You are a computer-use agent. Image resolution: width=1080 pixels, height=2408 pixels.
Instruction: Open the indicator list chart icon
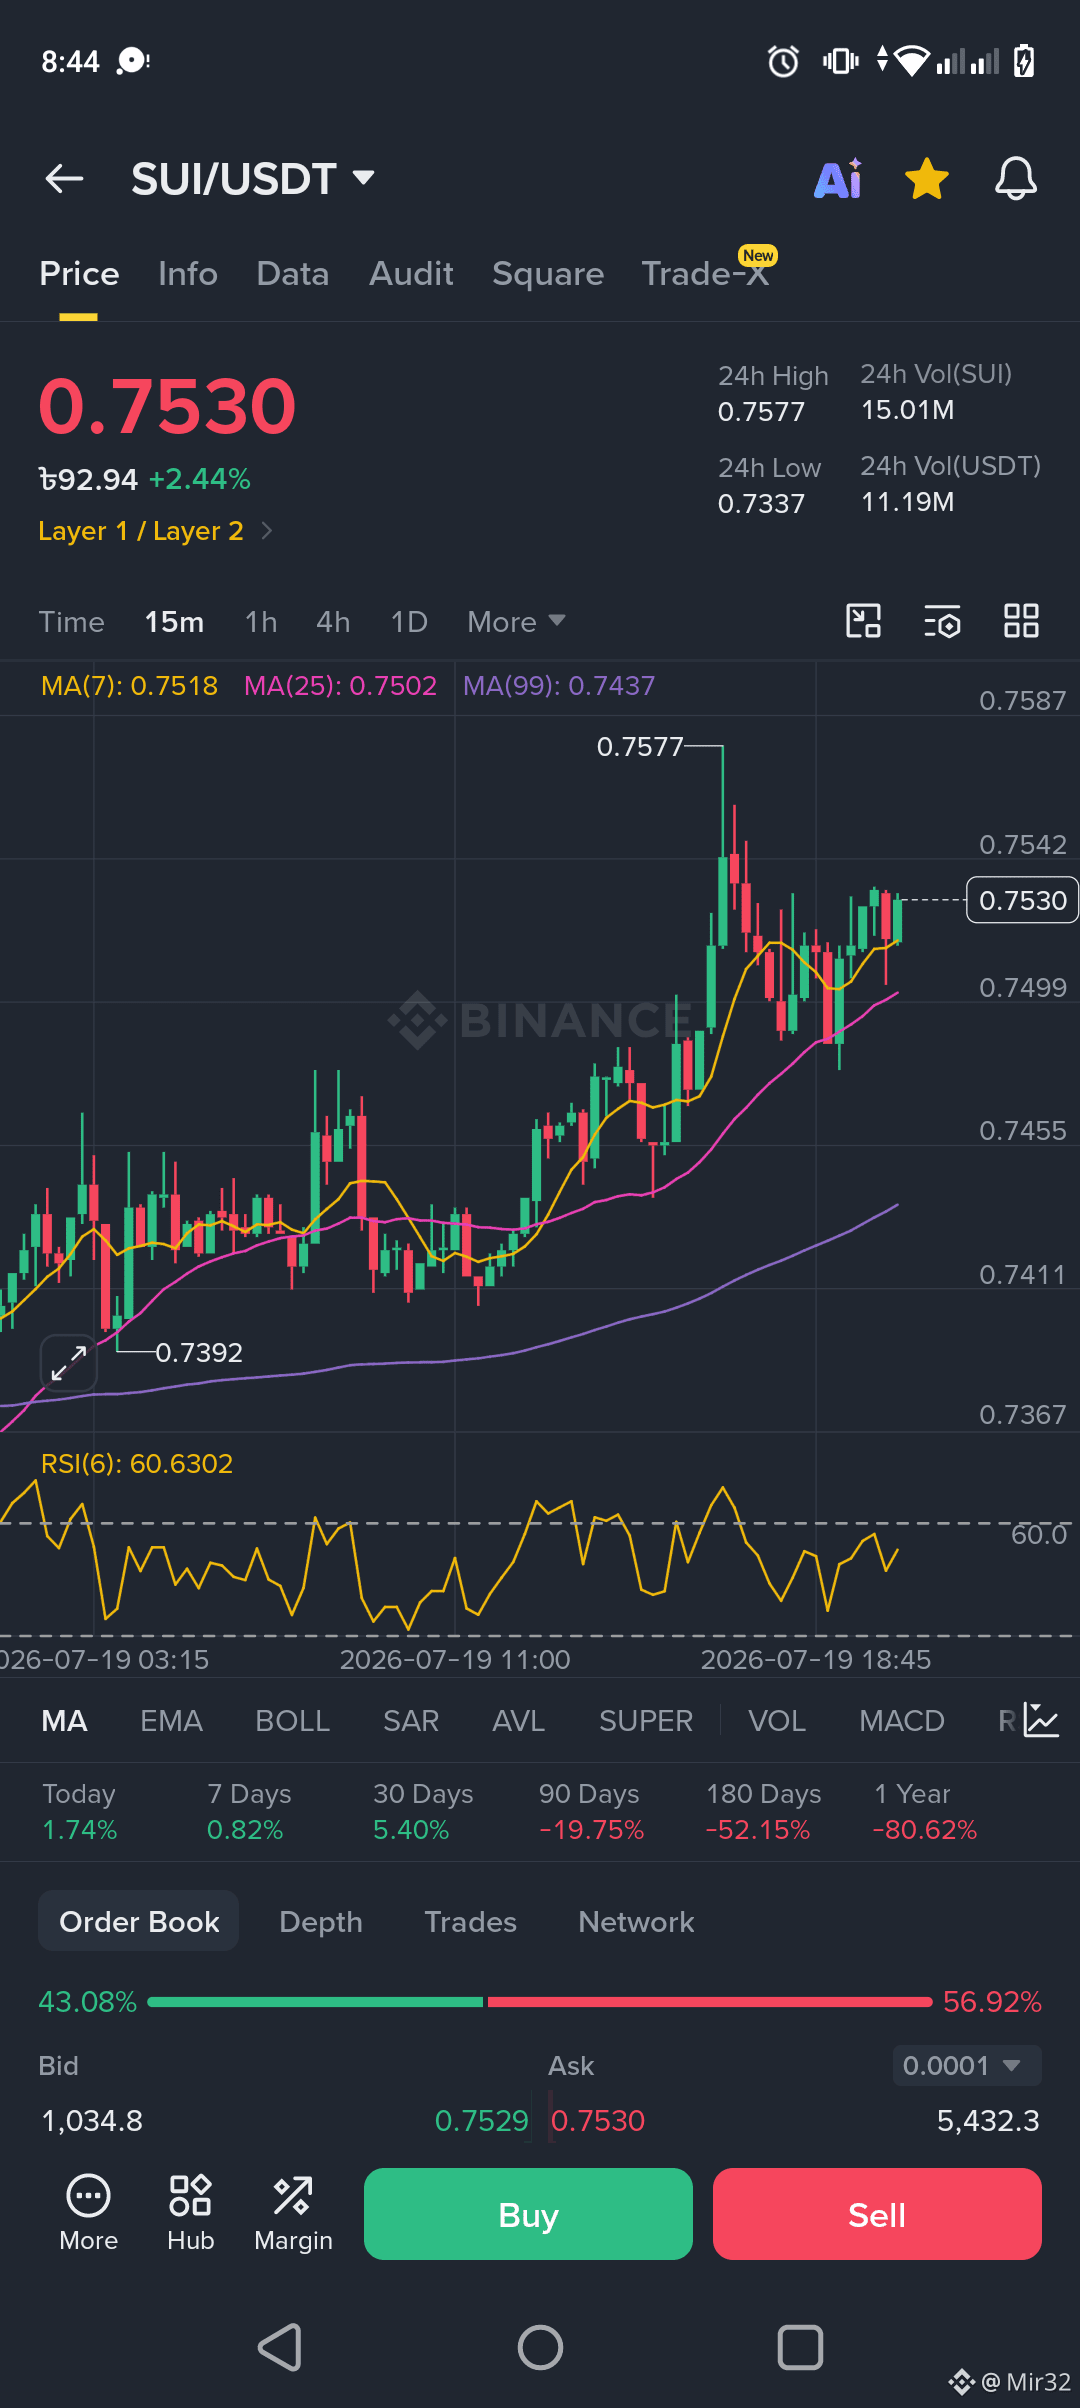click(1041, 1720)
